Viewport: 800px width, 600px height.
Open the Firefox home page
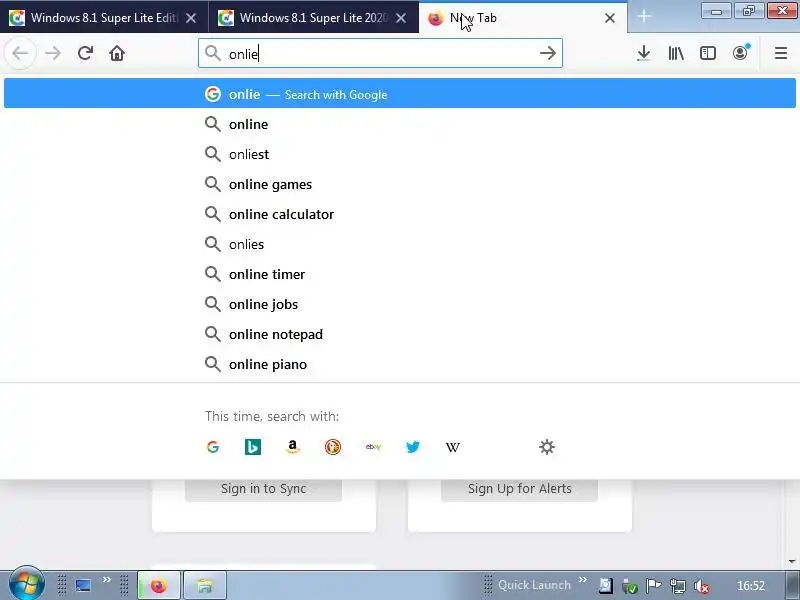[117, 53]
